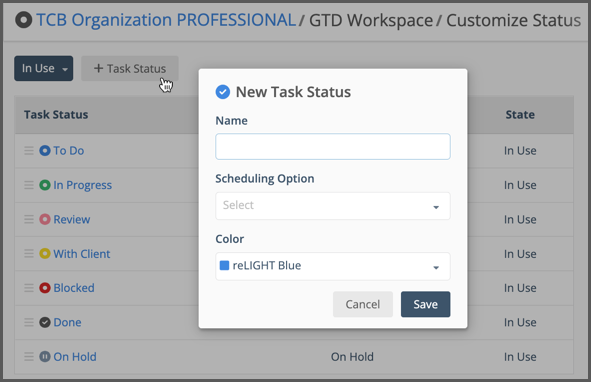The height and width of the screenshot is (382, 591).
Task: Save the new task status
Action: pyautogui.click(x=426, y=304)
